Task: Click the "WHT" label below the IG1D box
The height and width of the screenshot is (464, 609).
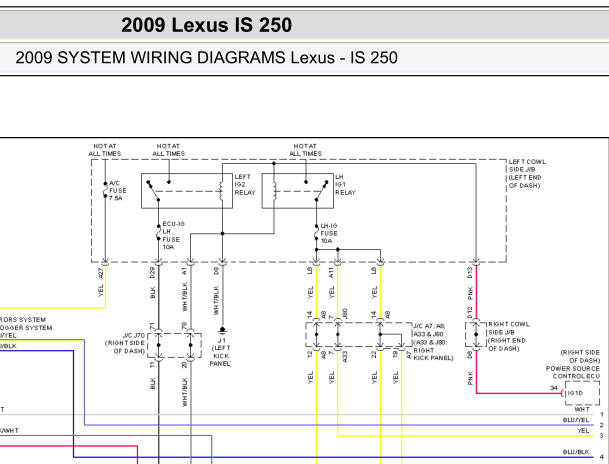Action: click(x=582, y=409)
